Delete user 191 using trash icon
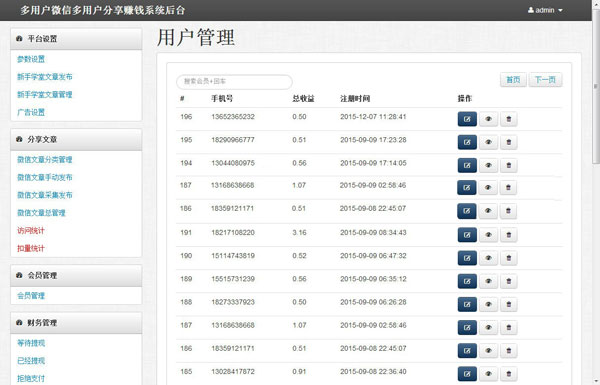 509,235
